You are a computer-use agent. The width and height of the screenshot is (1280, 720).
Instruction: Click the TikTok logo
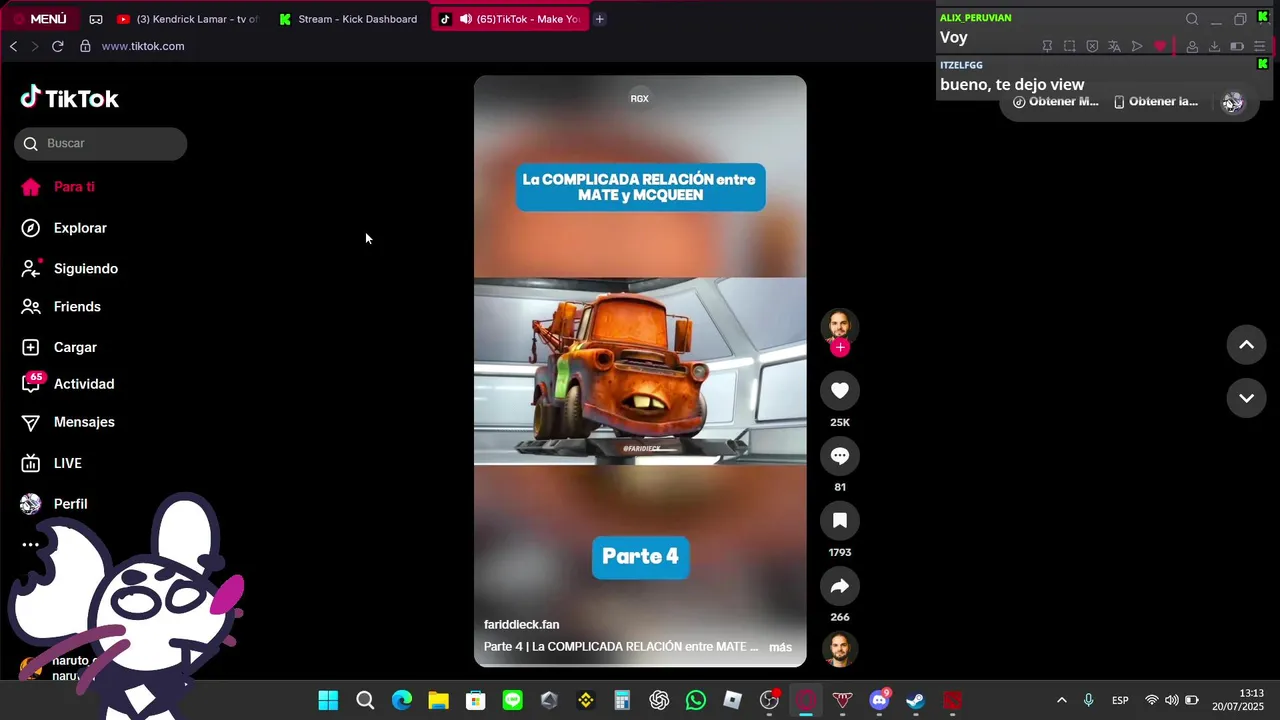(70, 98)
